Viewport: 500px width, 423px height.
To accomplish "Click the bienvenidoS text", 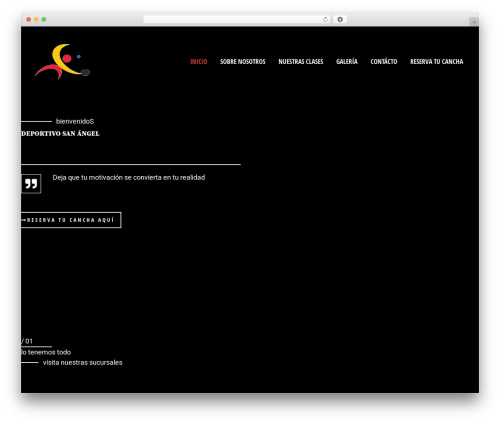I will [75, 121].
